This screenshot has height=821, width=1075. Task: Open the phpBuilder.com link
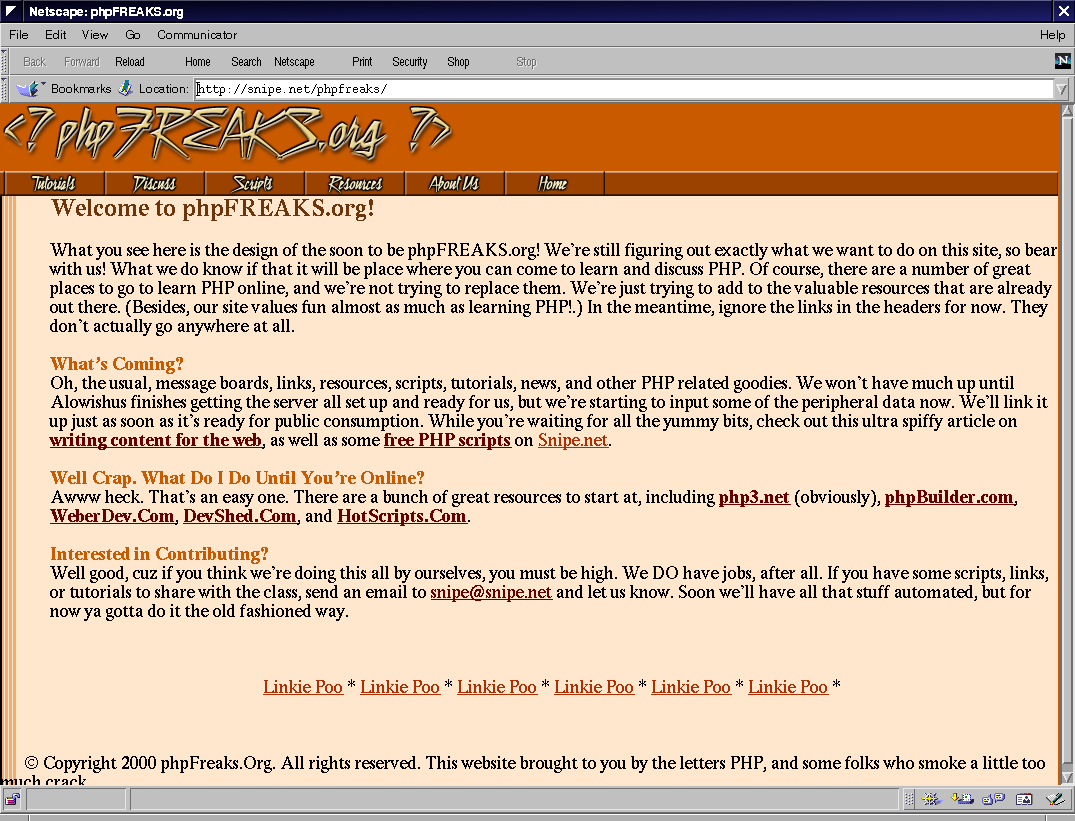pyautogui.click(x=949, y=497)
